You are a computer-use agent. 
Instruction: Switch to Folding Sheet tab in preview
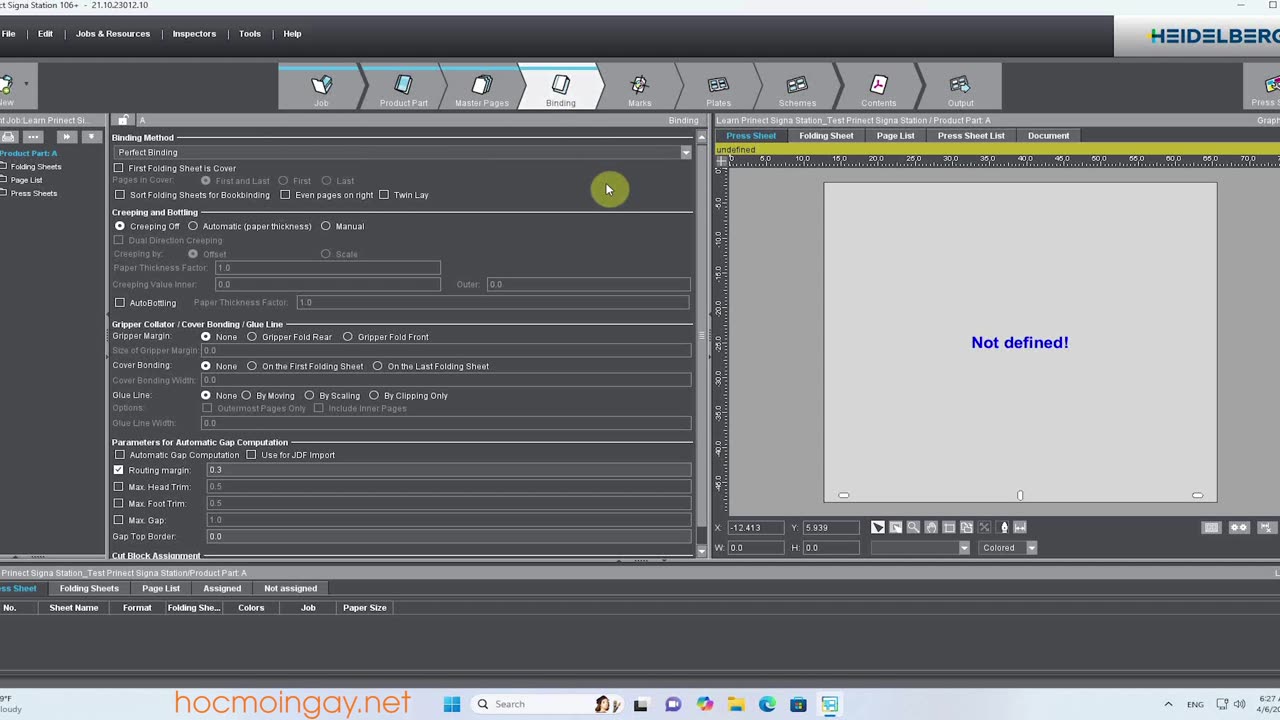click(826, 136)
